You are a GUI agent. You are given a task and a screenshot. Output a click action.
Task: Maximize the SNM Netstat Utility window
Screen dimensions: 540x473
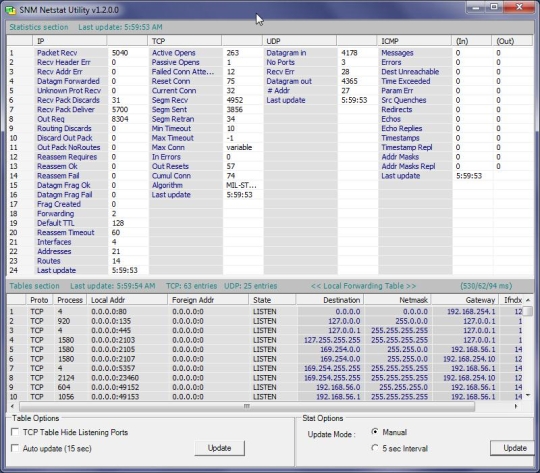494,7
